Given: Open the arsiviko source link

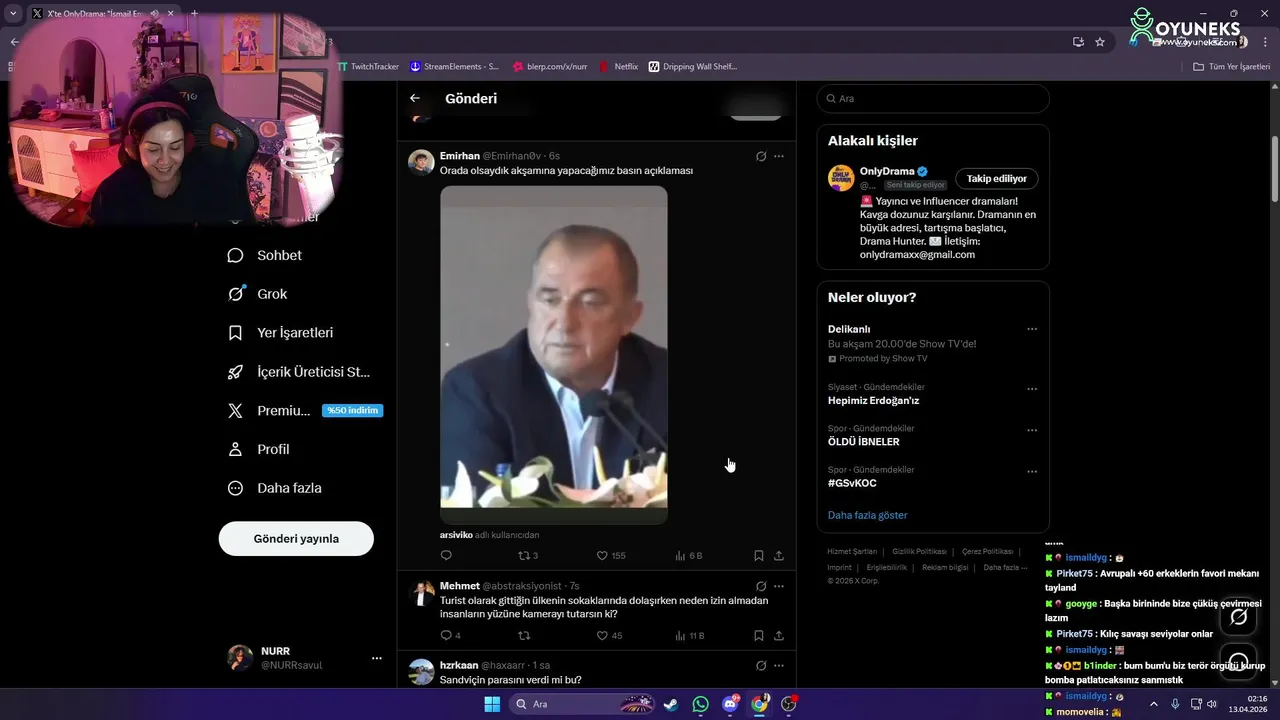Looking at the screenshot, I should point(456,535).
